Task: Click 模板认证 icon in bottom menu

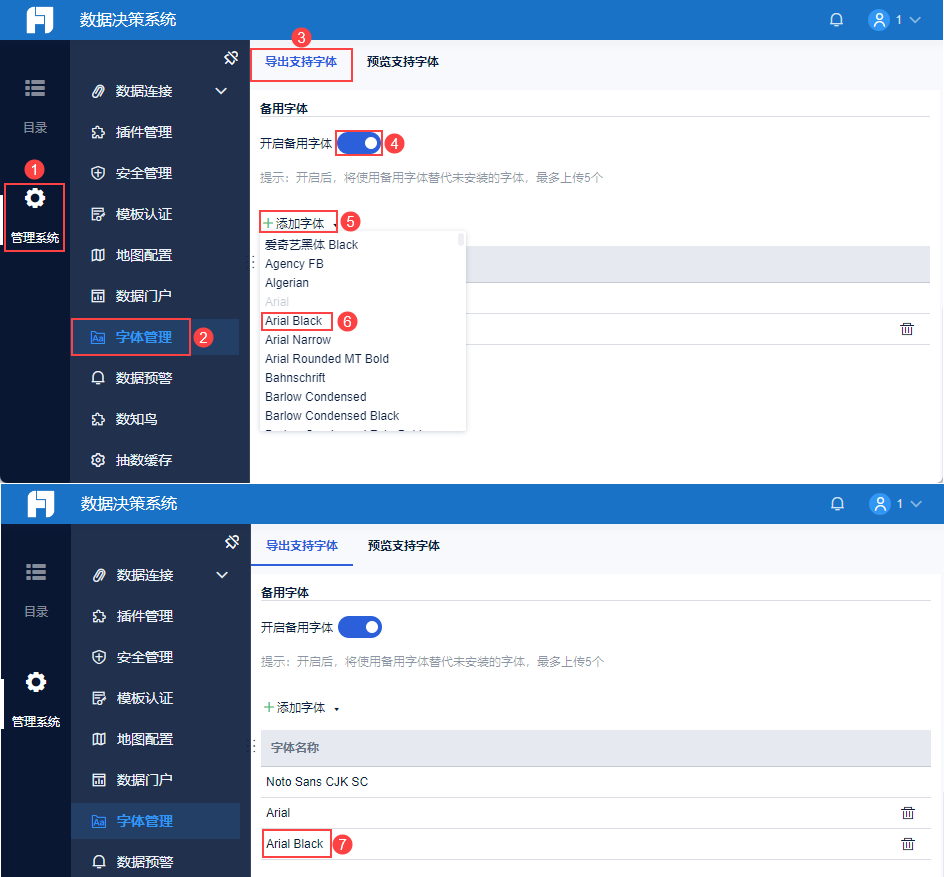Action: point(99,698)
